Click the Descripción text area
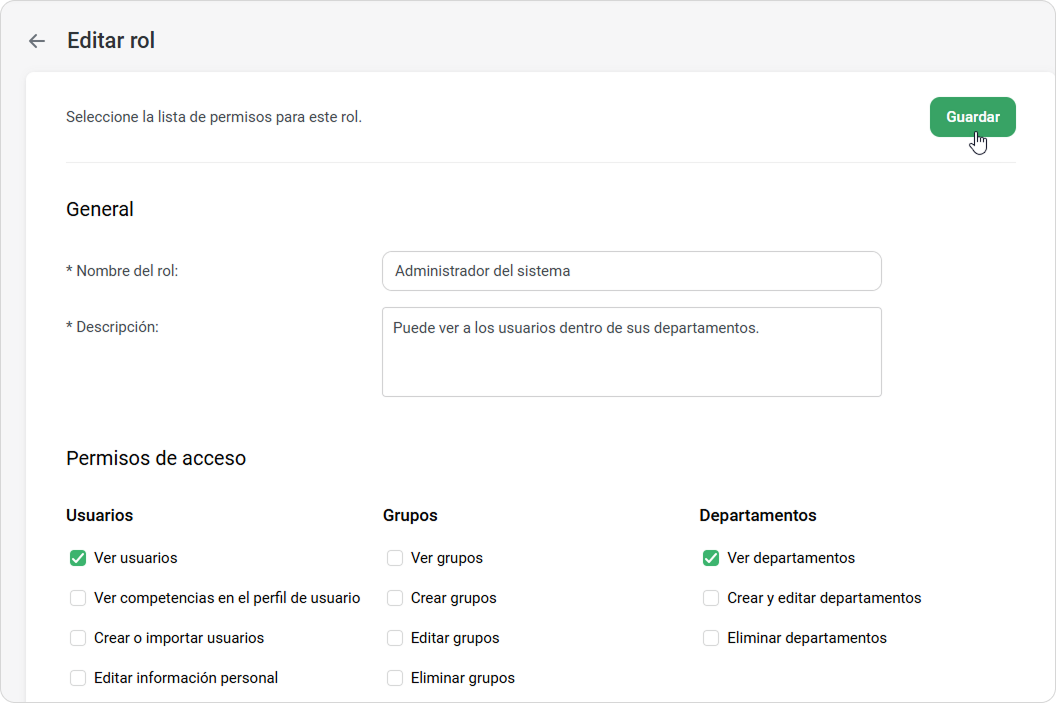 (631, 352)
